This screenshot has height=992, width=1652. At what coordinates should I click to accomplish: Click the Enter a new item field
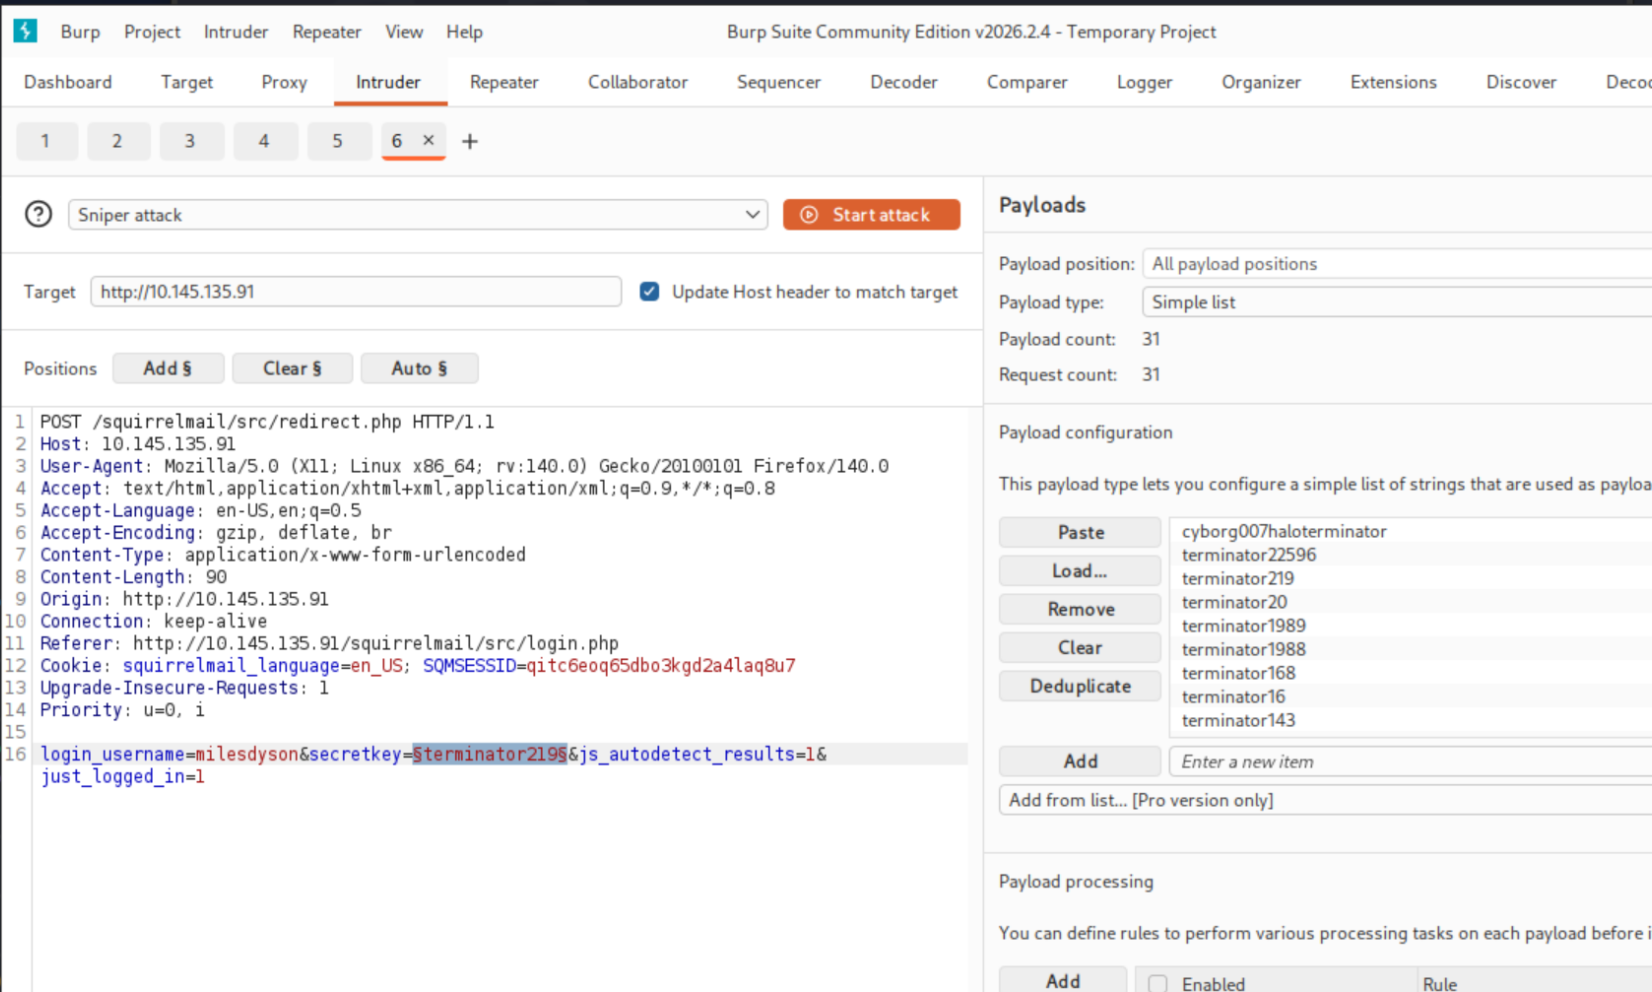coord(1410,761)
